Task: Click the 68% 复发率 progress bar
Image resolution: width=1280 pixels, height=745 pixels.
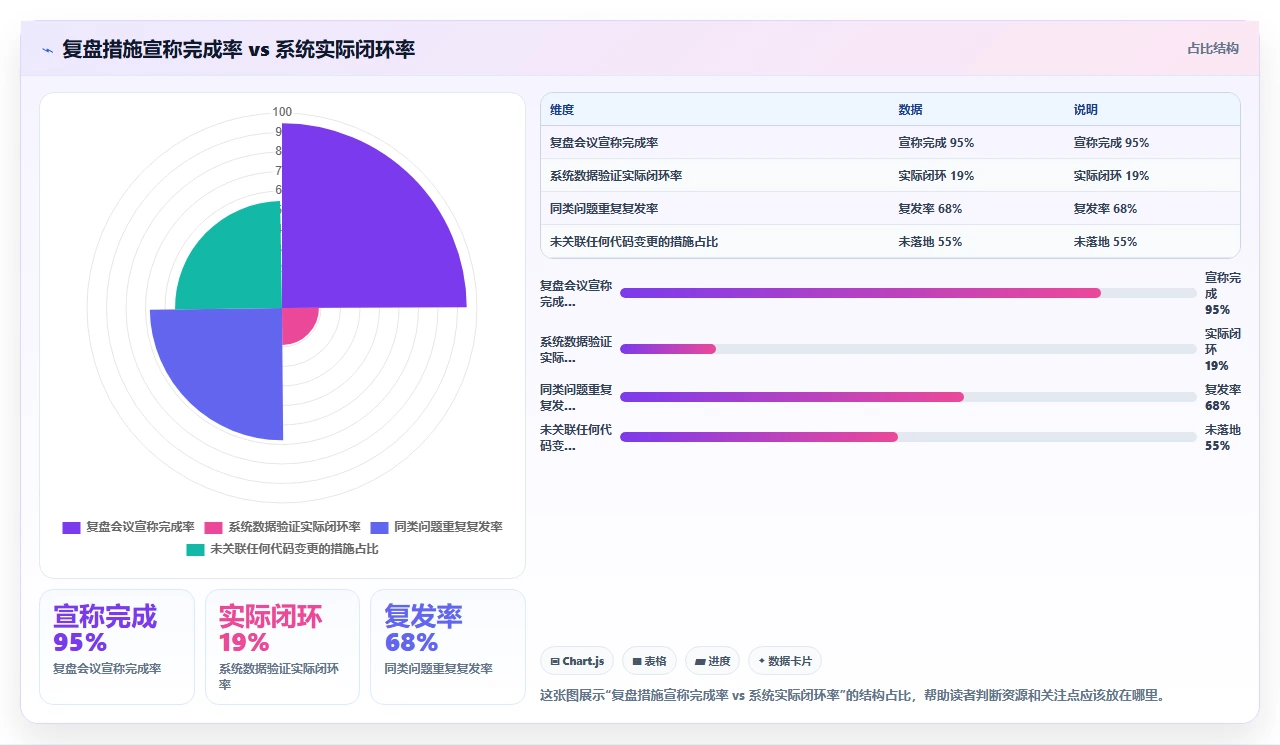Action: [908, 397]
